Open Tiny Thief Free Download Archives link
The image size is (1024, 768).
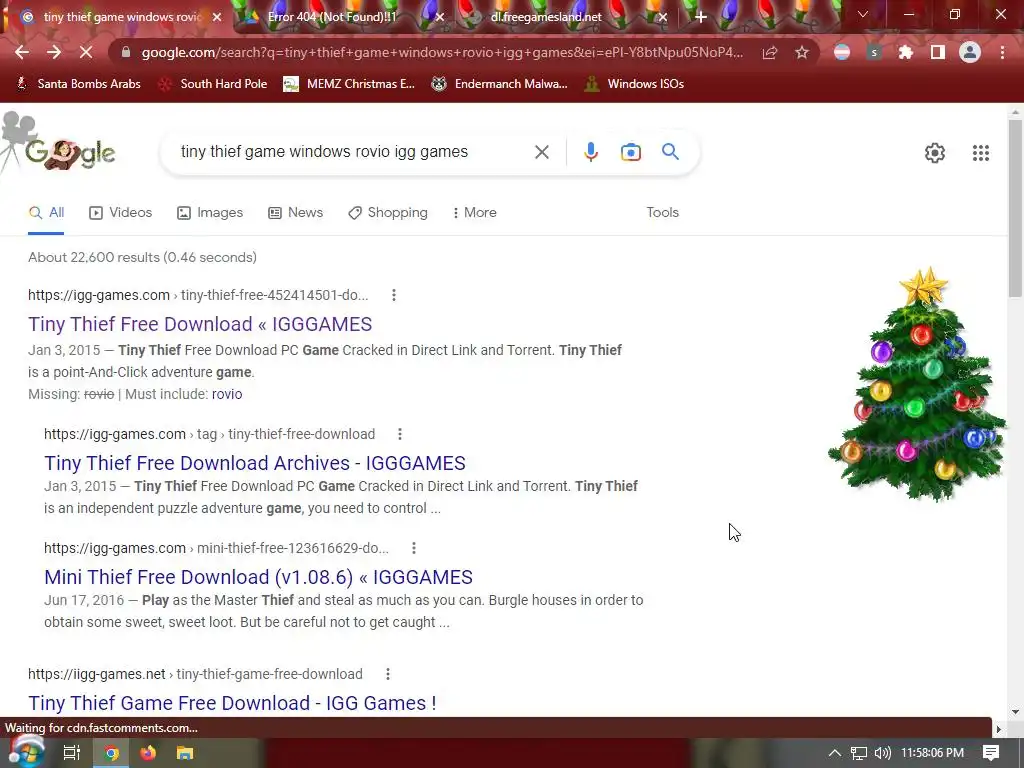pyautogui.click(x=255, y=463)
